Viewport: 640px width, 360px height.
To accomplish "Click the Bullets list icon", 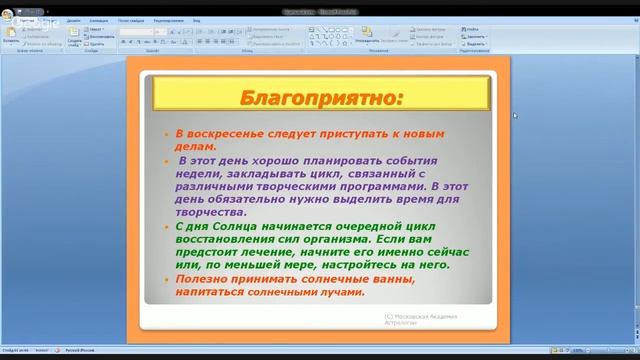I will 200,32.
